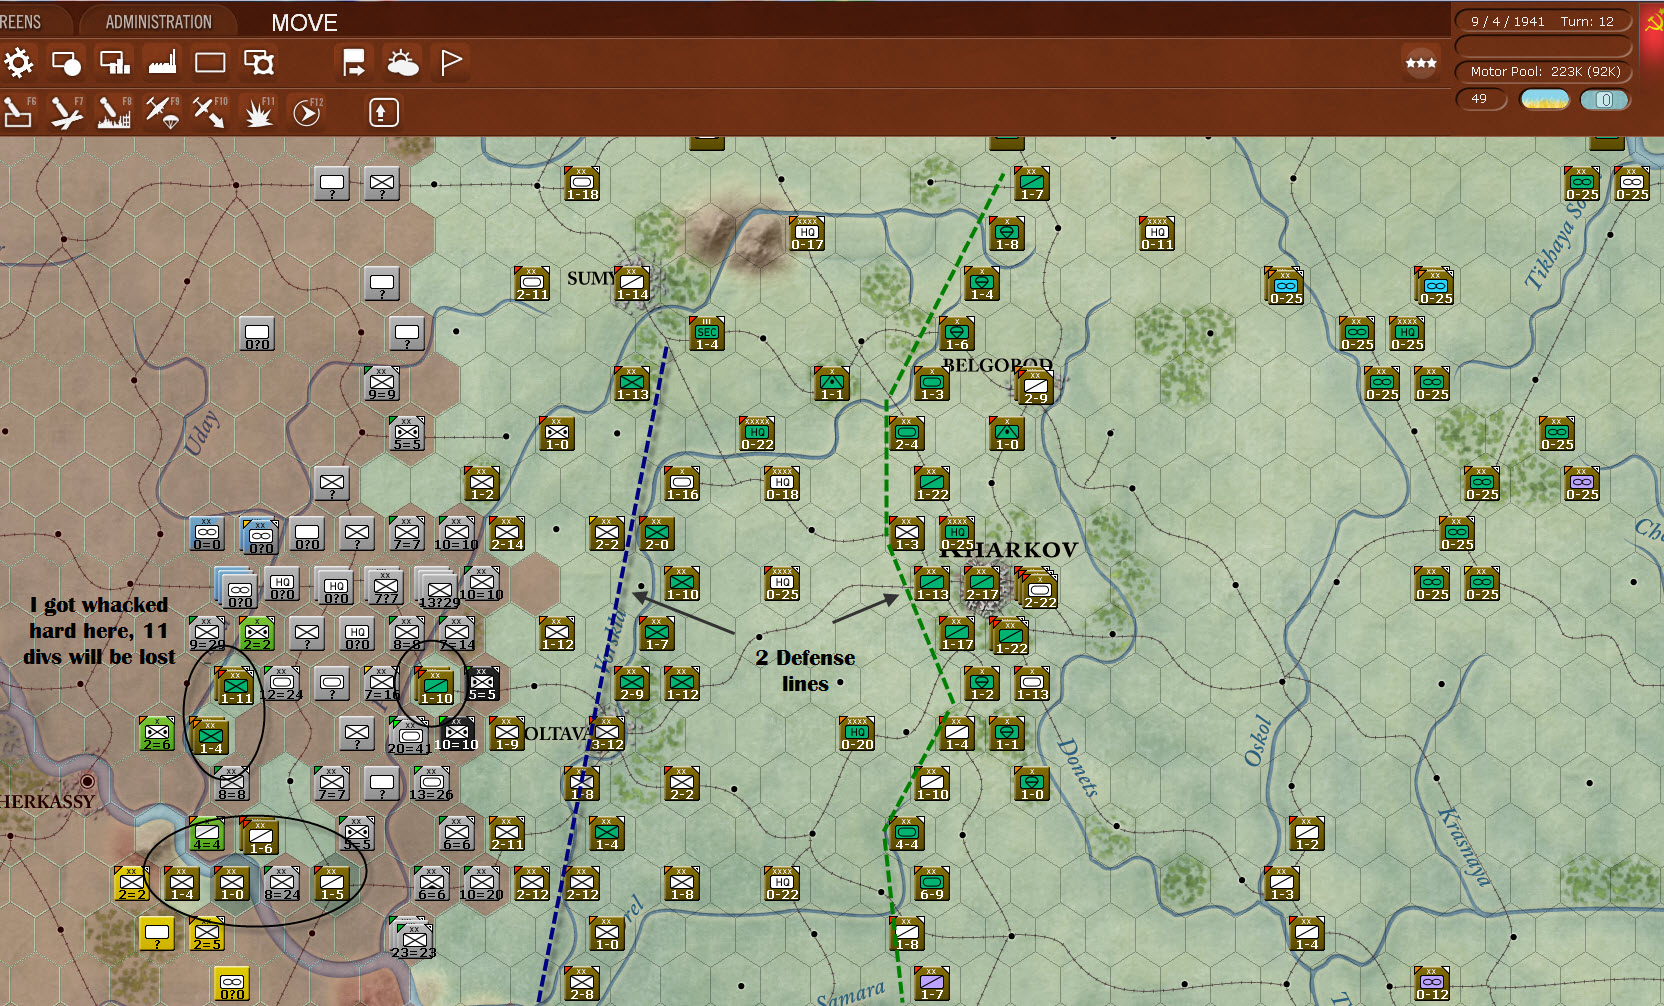Toggle the factory display icon
Screen dimensions: 1664x1006
pyautogui.click(x=162, y=63)
